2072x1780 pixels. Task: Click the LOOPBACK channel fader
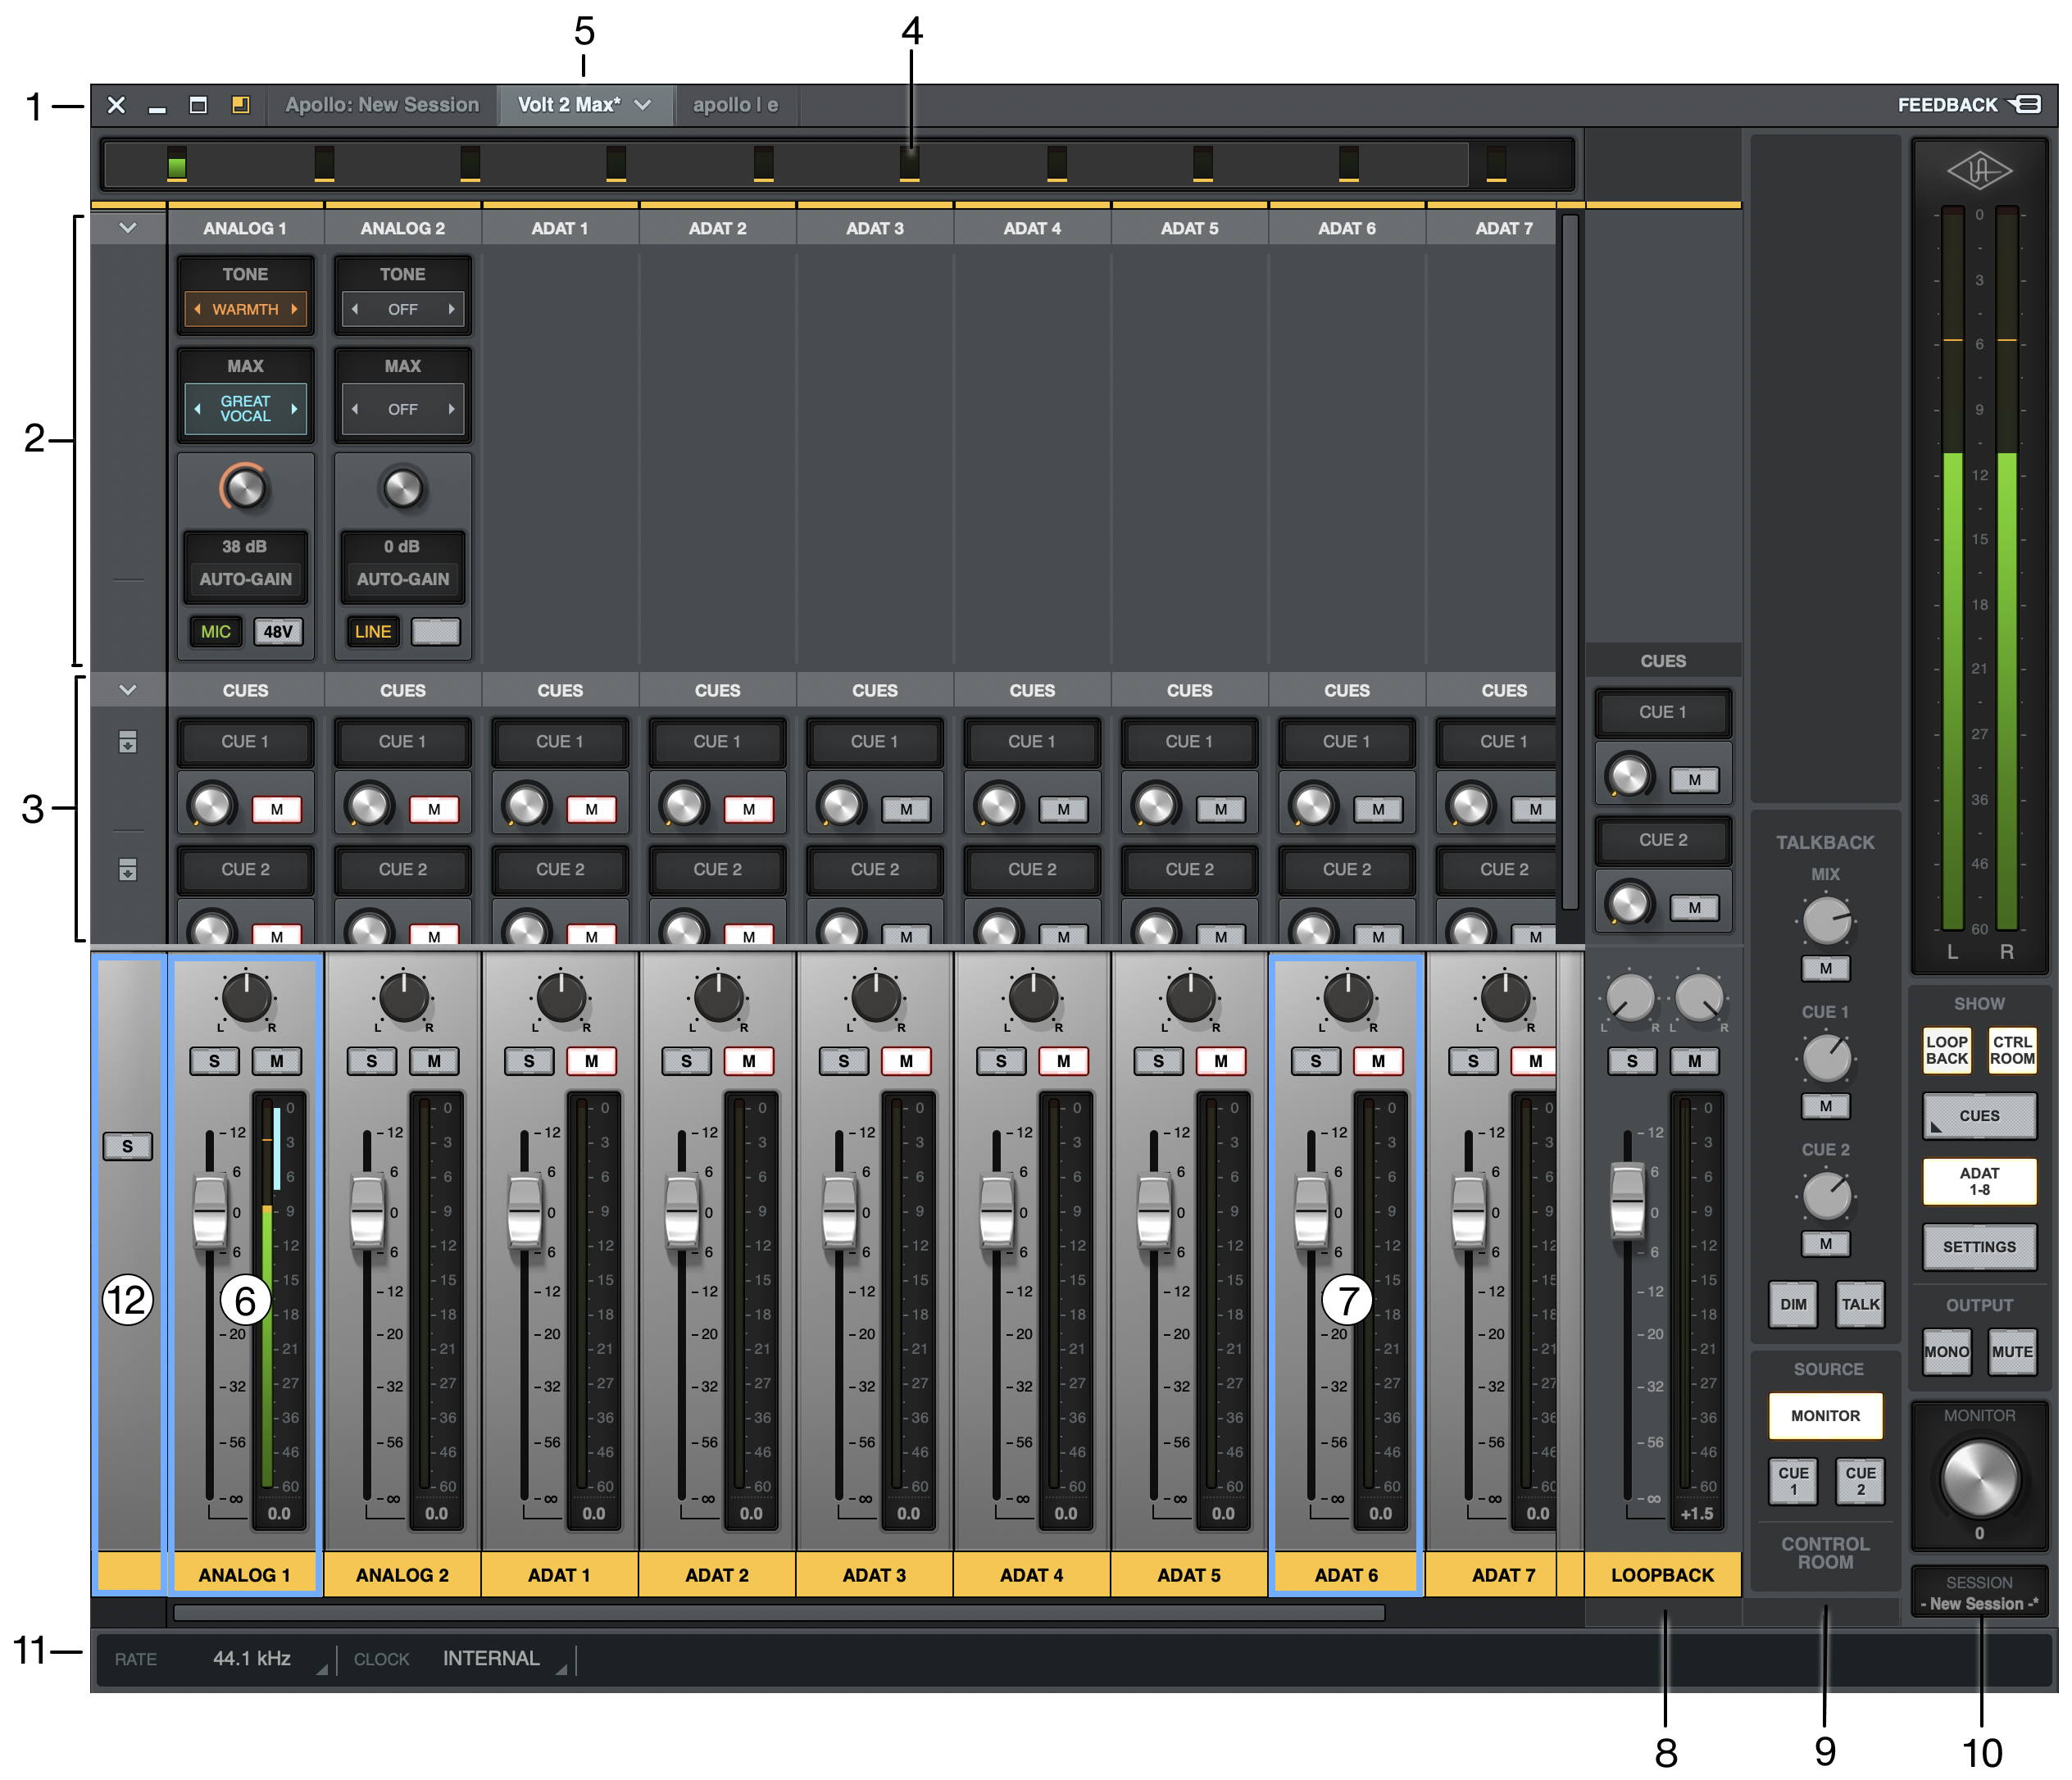(1627, 1199)
